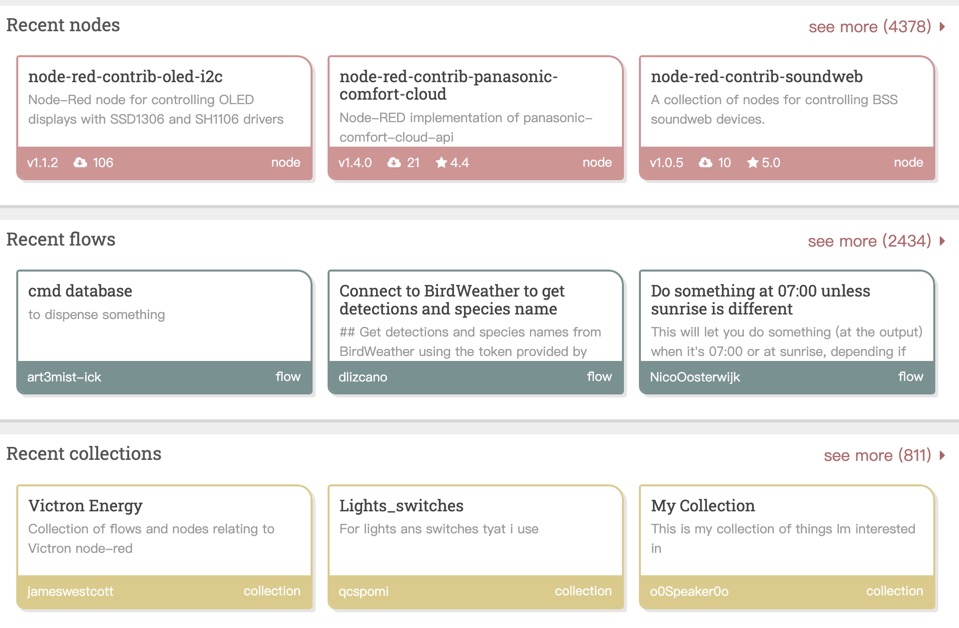The height and width of the screenshot is (628, 959).
Task: Open see more (811) collections link
Action: click(877, 455)
